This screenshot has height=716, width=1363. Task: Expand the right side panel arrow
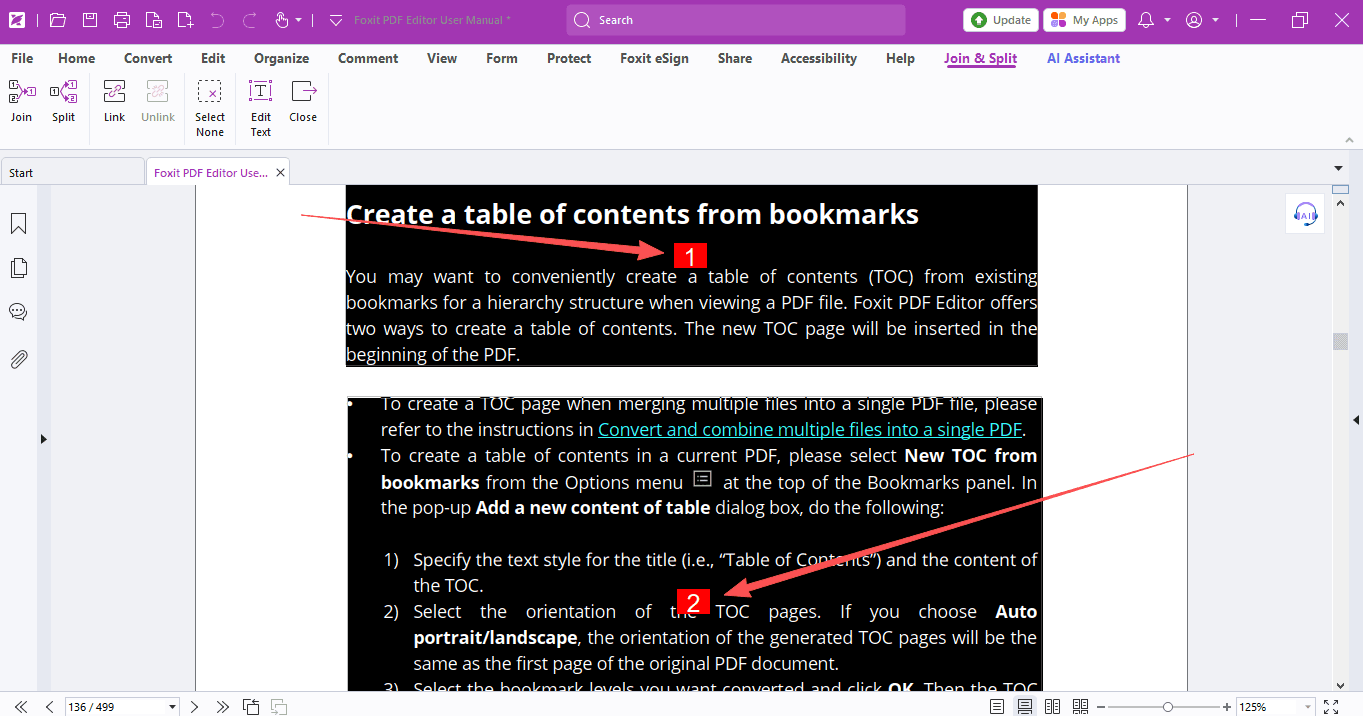1356,420
